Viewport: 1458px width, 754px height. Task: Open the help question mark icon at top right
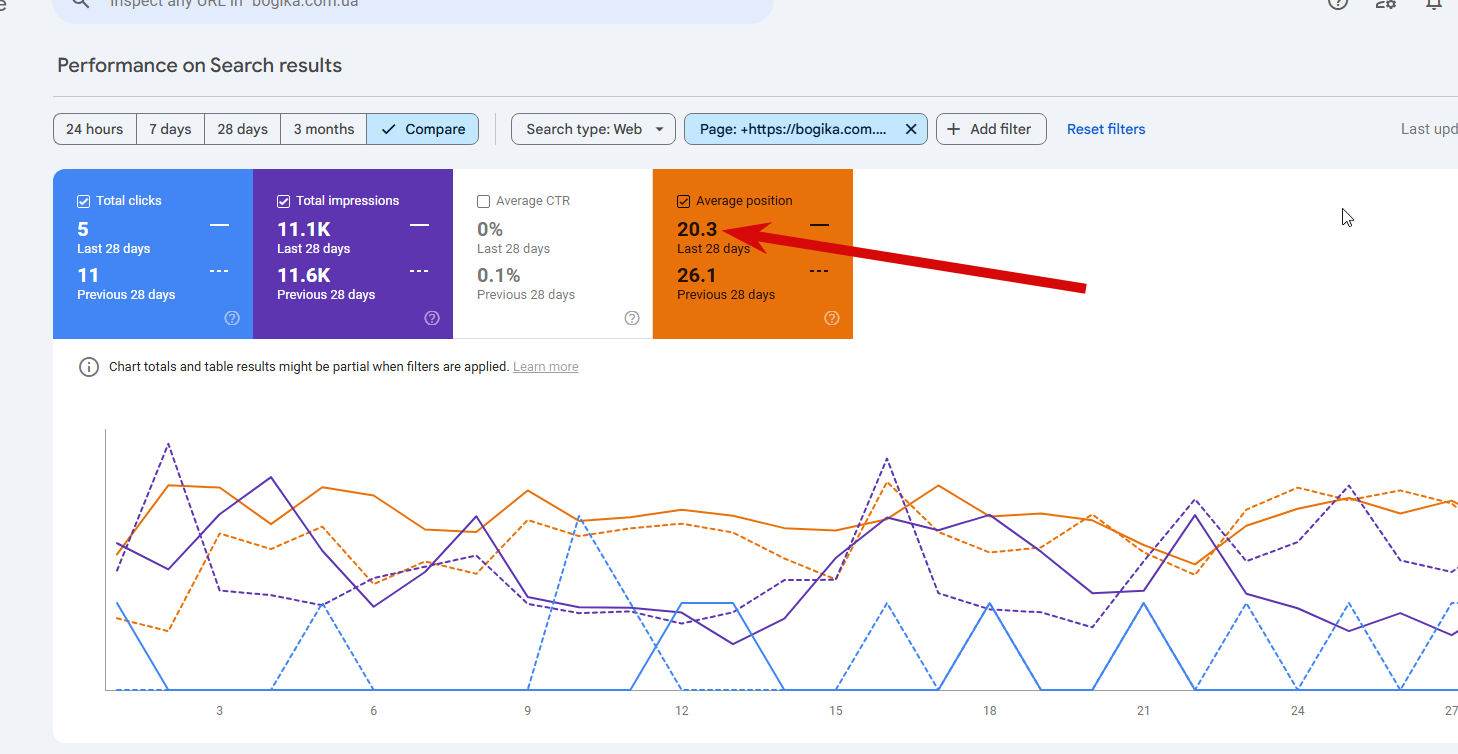[1338, 3]
